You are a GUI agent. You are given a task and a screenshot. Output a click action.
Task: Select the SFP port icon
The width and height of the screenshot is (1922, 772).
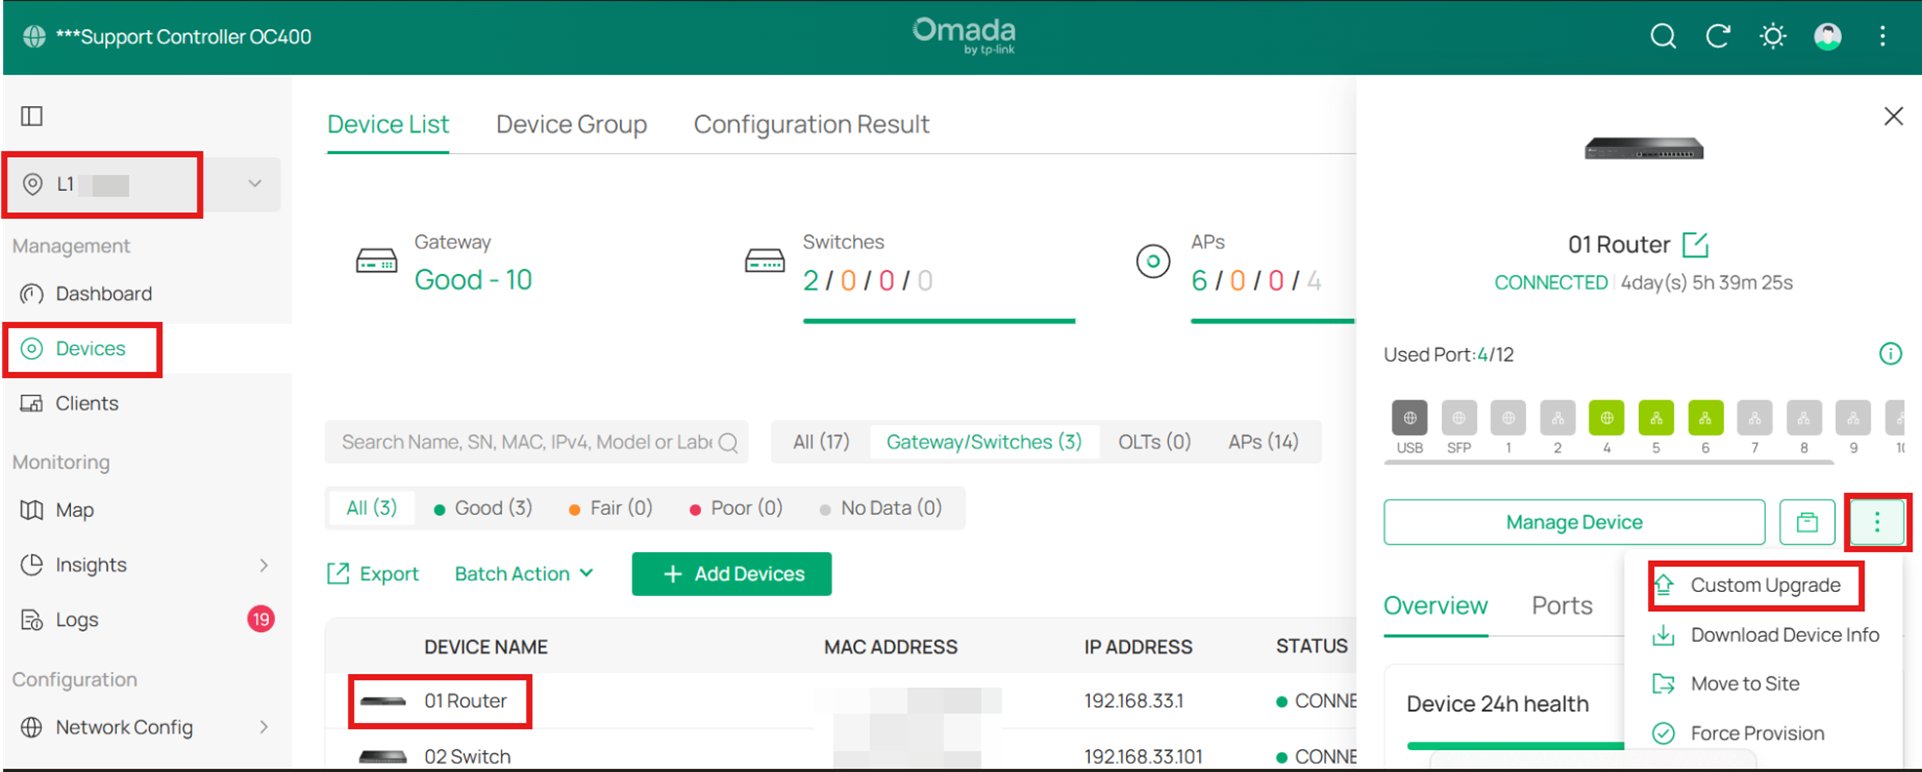coord(1459,418)
